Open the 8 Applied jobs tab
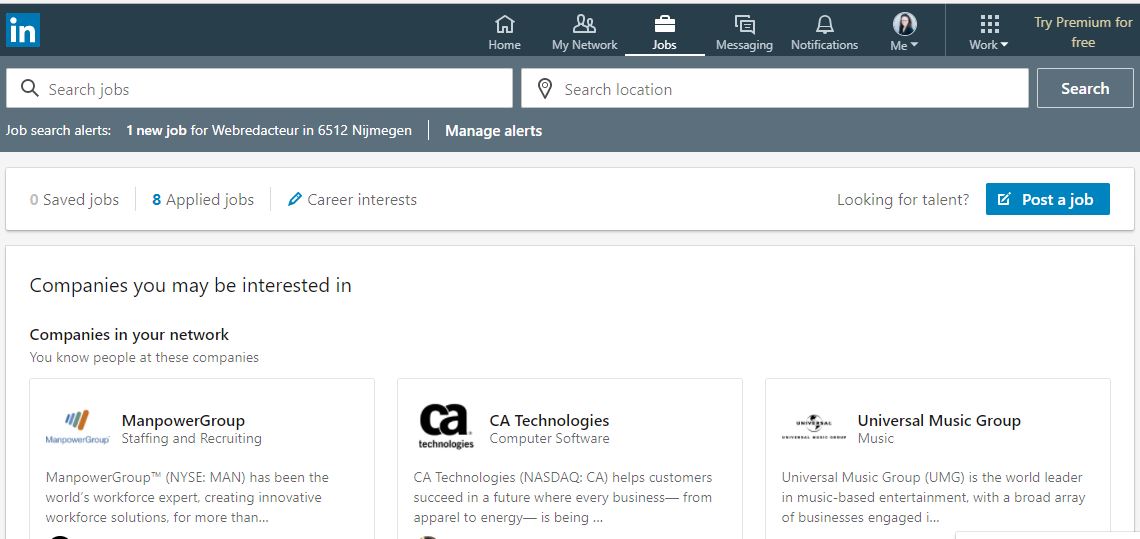The width and height of the screenshot is (1140, 539). pyautogui.click(x=203, y=199)
